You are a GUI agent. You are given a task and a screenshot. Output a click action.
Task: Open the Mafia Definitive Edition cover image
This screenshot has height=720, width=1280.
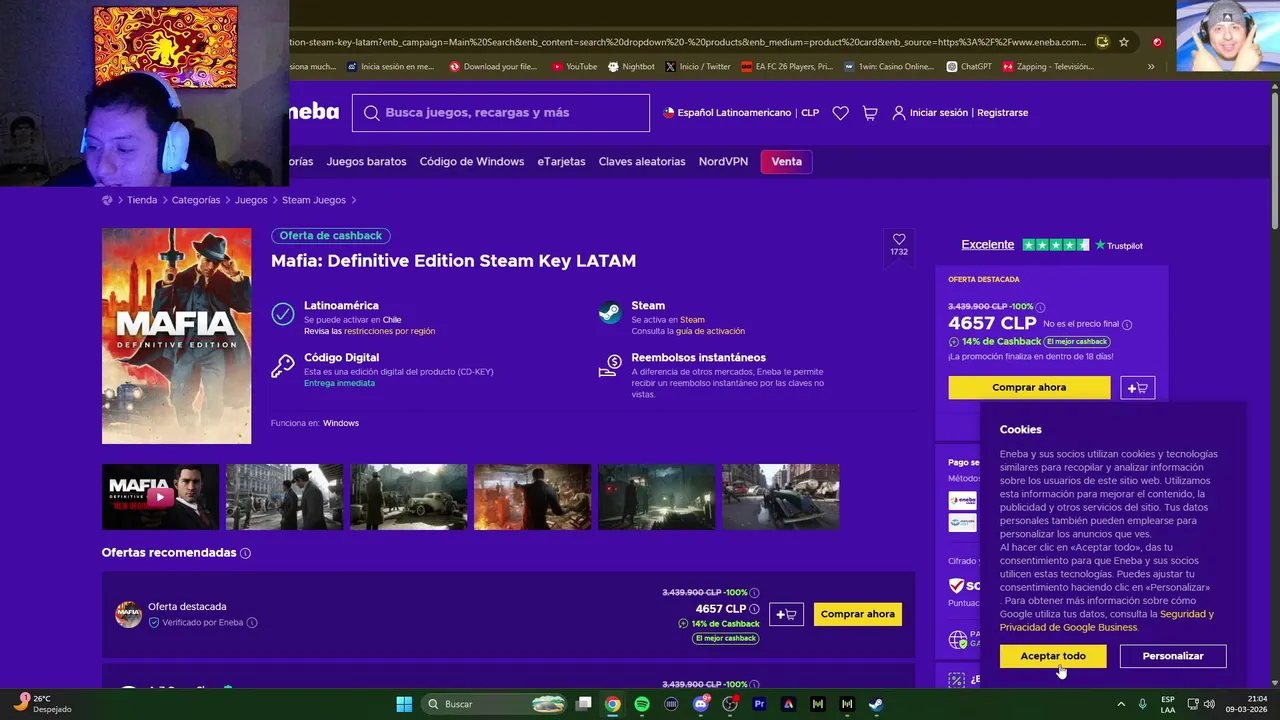pos(177,336)
